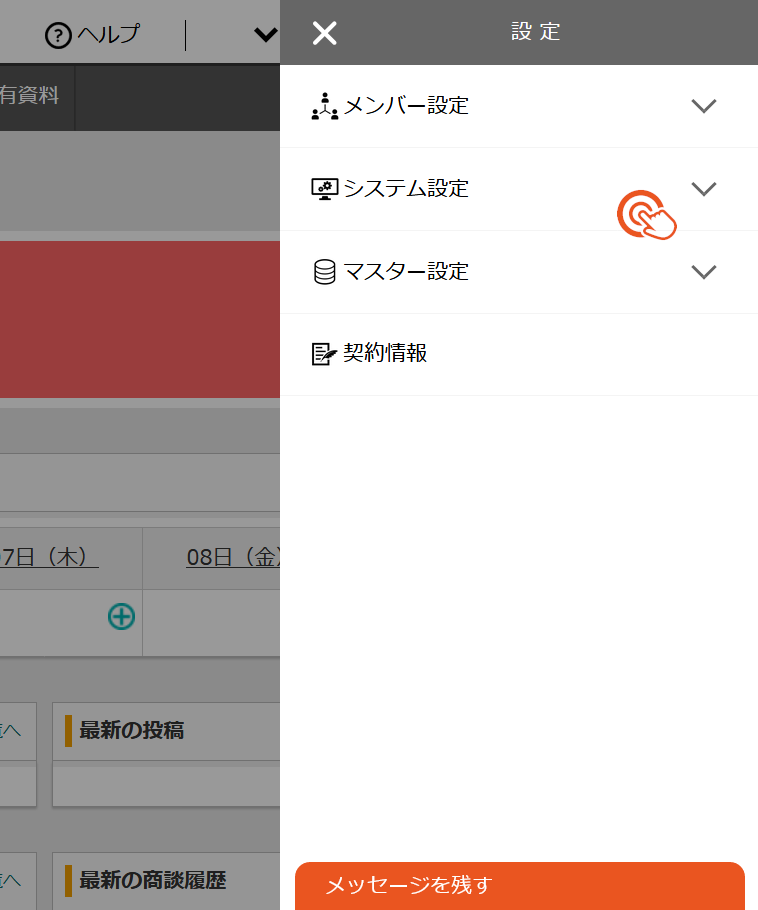The image size is (758, 910).
Task: Open メンバー設定 menu item
Action: point(519,106)
